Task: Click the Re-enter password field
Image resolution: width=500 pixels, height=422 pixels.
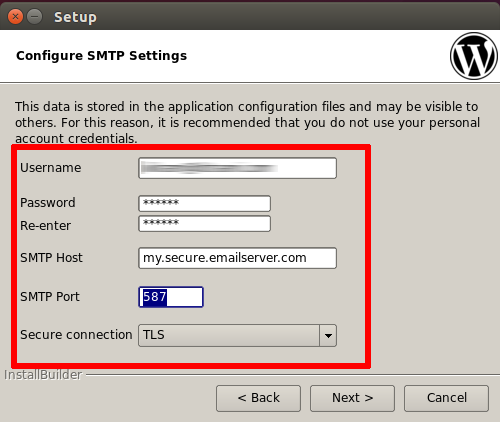Action: 204,224
